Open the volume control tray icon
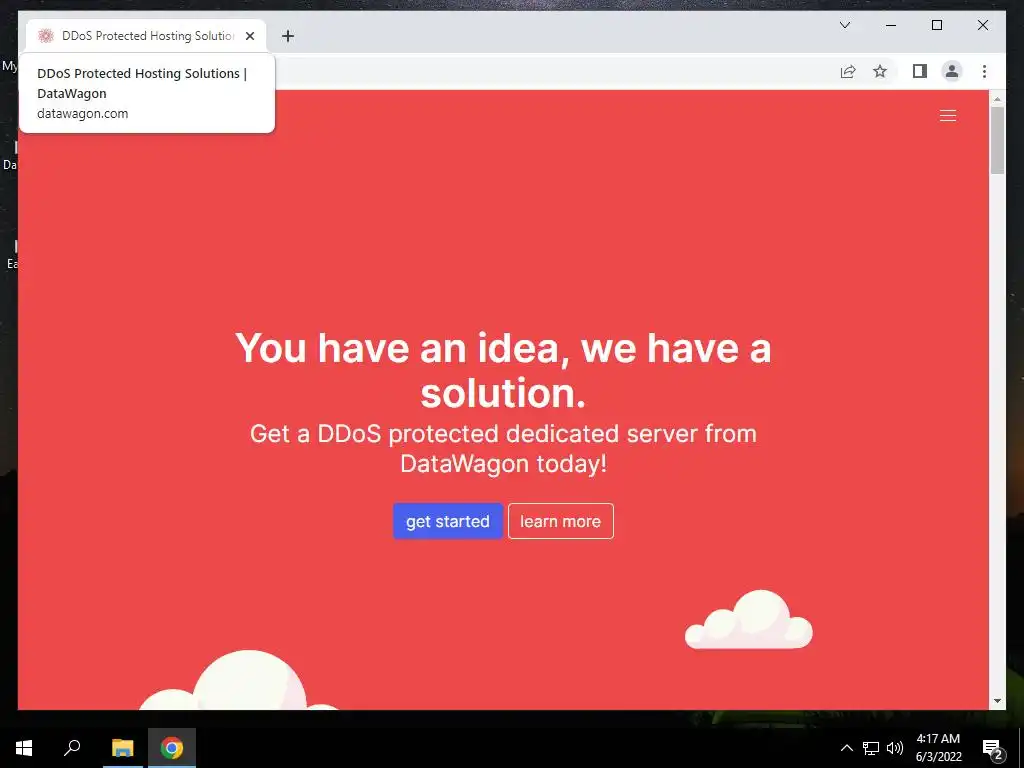This screenshot has height=768, width=1024. (x=895, y=748)
